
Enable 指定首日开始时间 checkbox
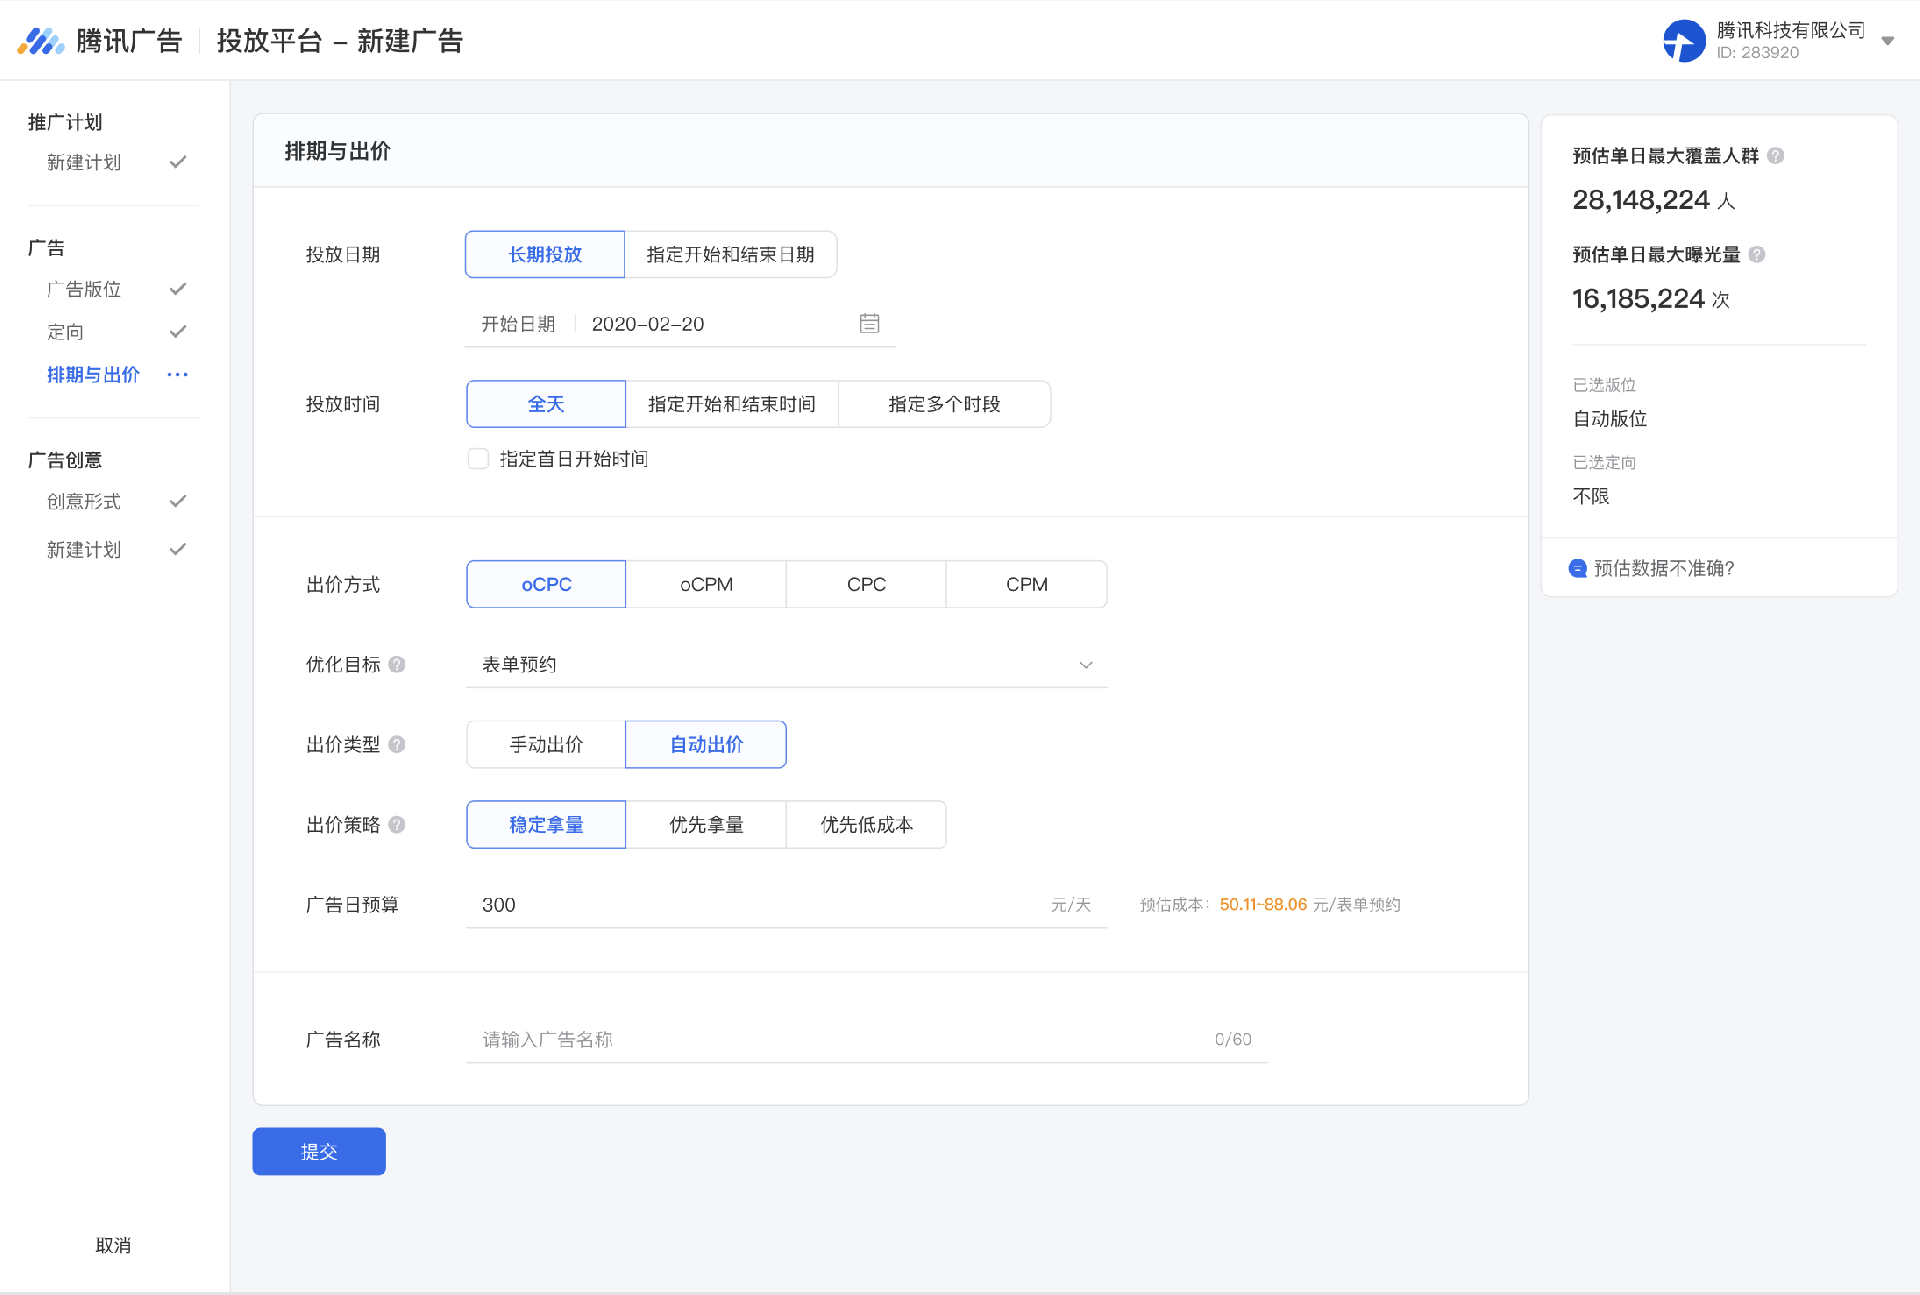pyautogui.click(x=478, y=459)
